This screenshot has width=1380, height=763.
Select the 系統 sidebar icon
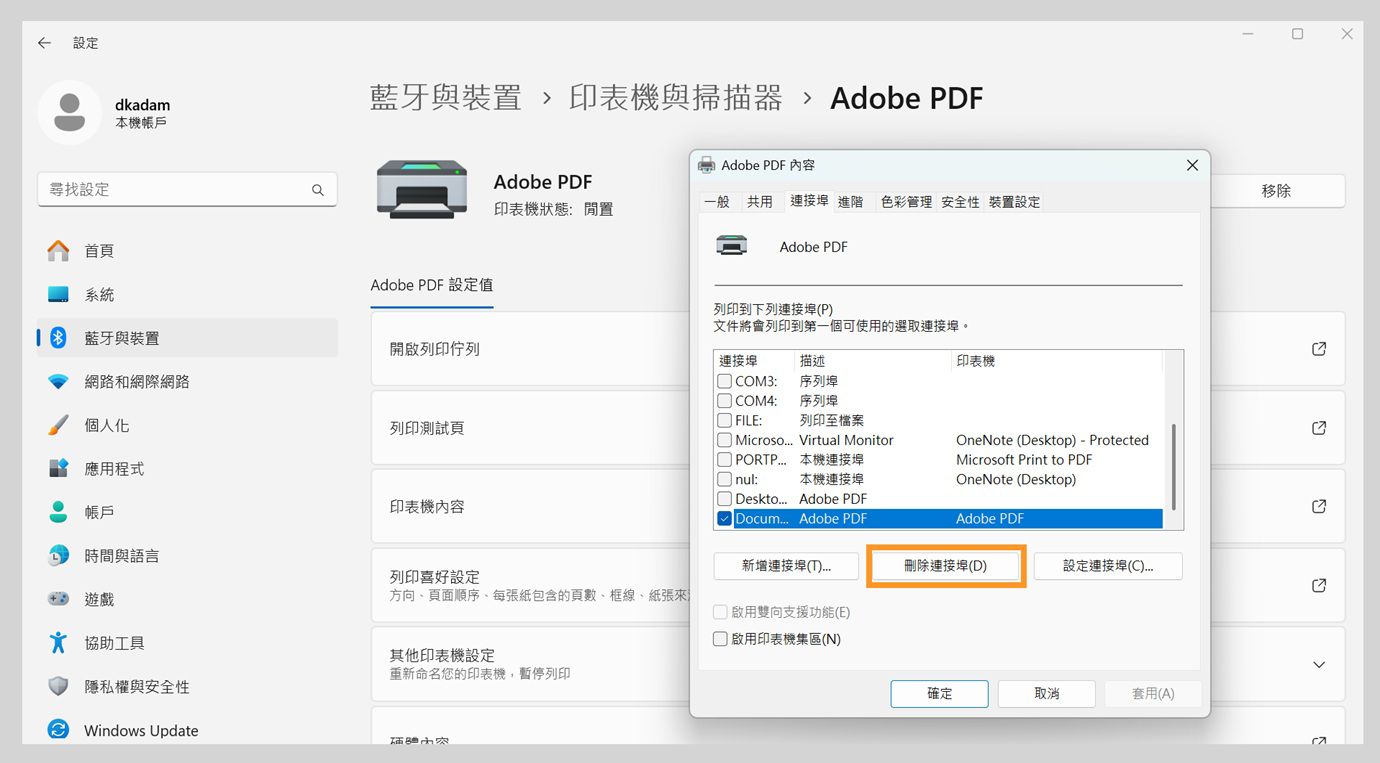[x=57, y=294]
